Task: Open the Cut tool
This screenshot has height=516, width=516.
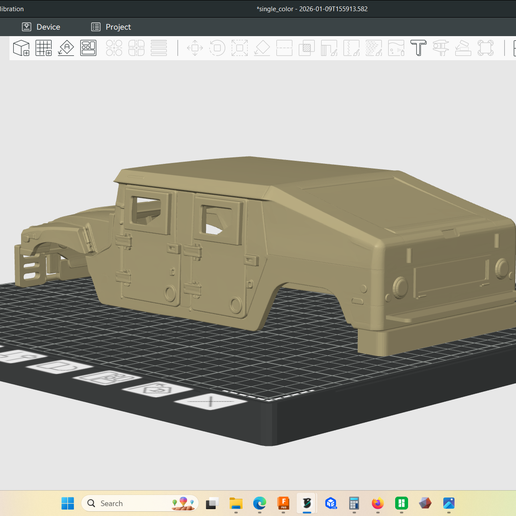Action: (284, 48)
